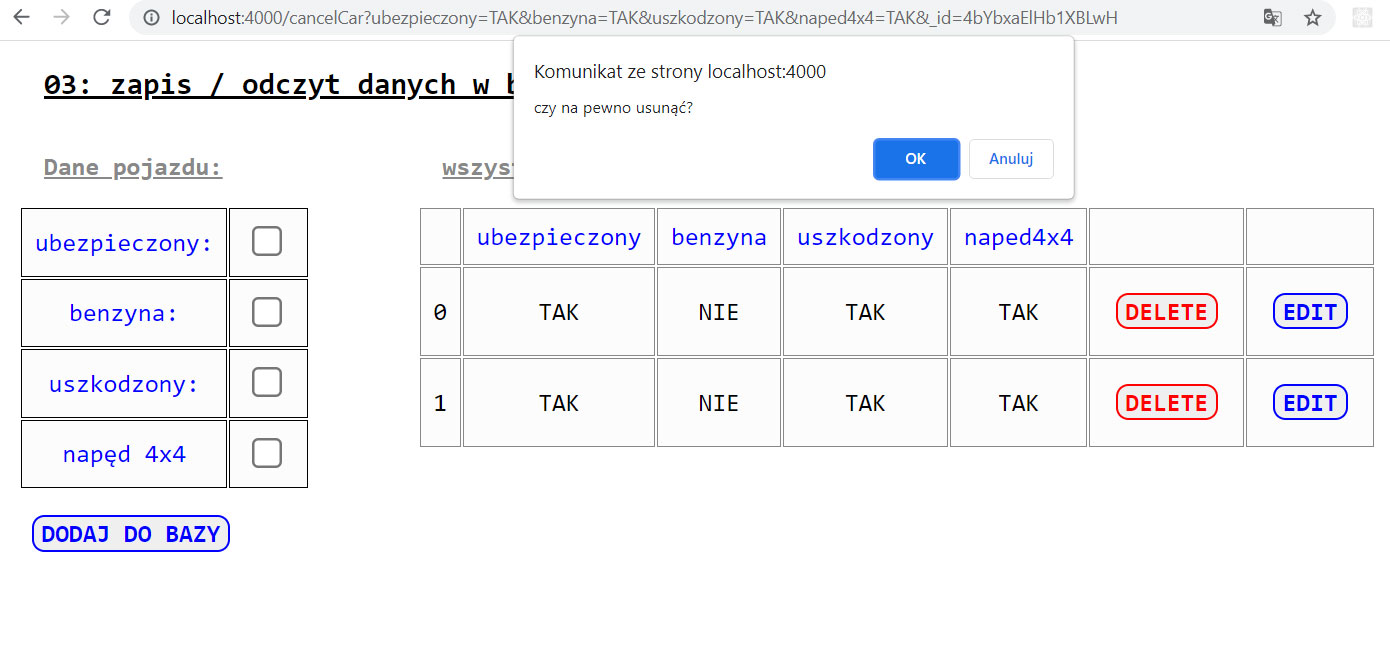Click the ubezpieczony column header
Image resolution: width=1390 pixels, height=652 pixels.
coord(558,237)
